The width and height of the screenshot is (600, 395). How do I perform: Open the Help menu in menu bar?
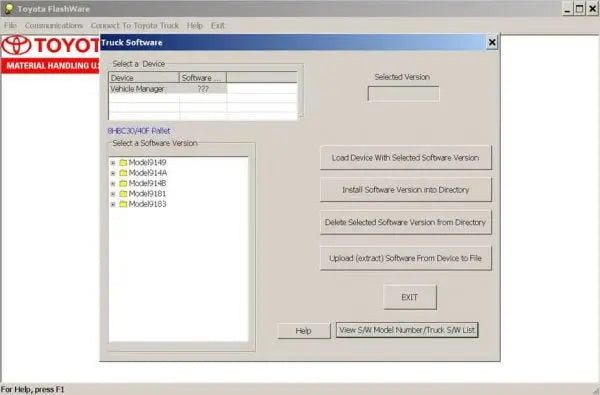[195, 26]
